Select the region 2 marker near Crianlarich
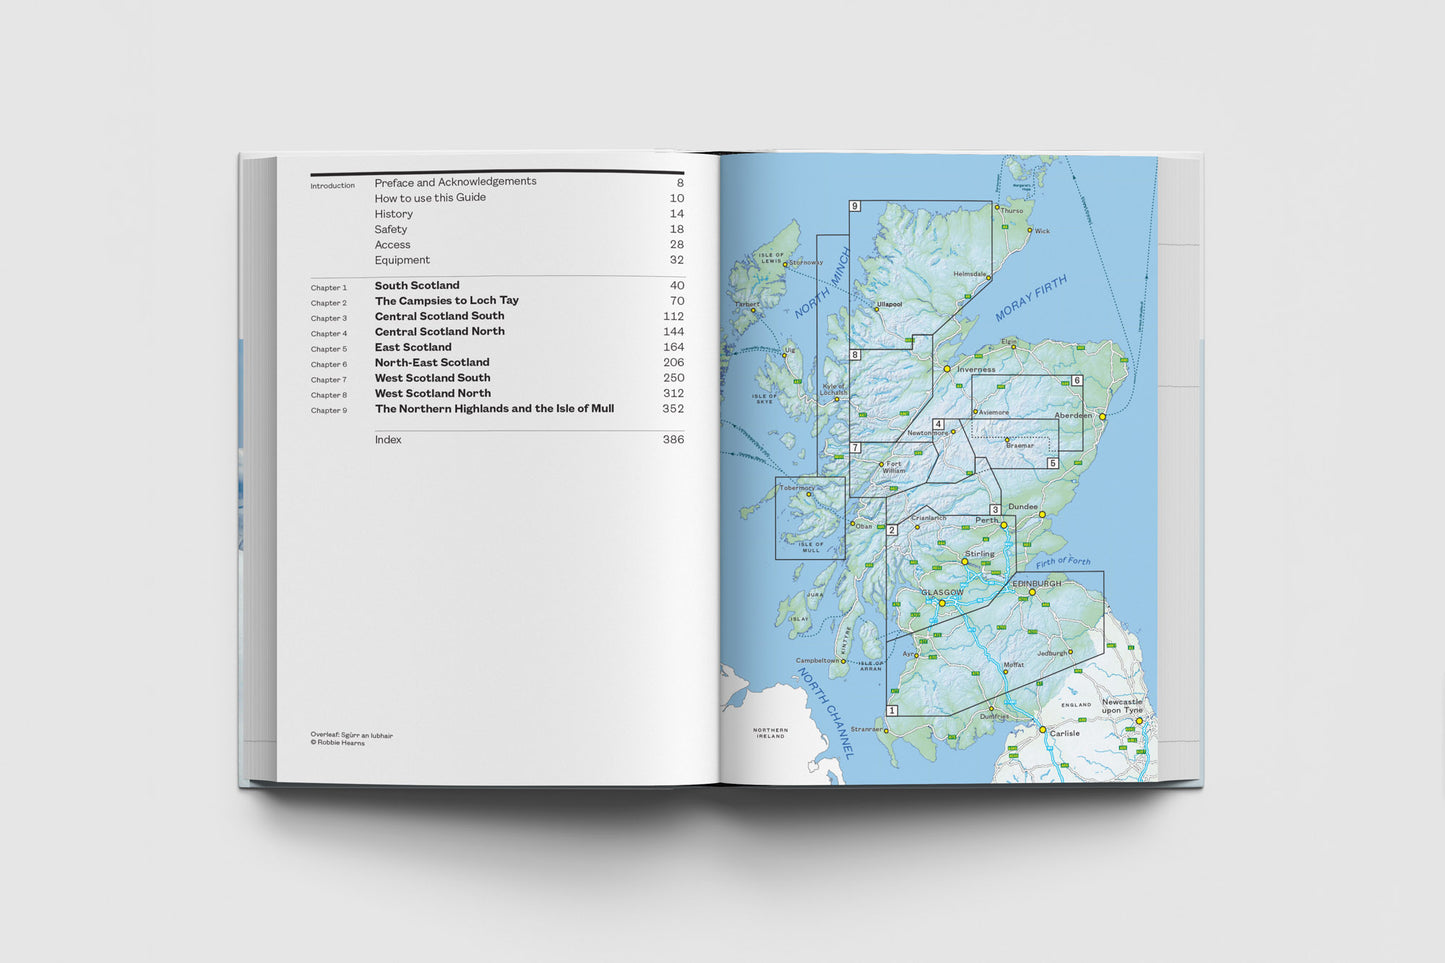The width and height of the screenshot is (1445, 963). pos(892,529)
